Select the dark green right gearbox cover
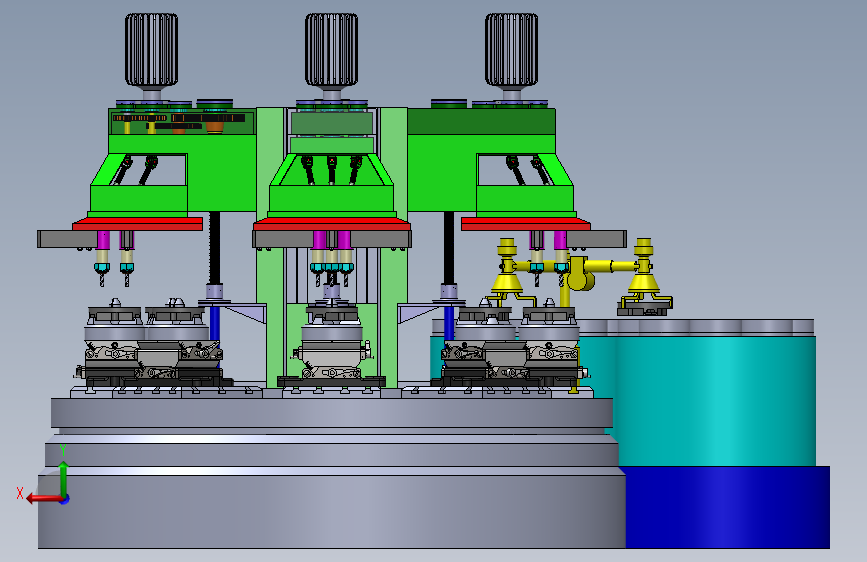 (x=482, y=122)
